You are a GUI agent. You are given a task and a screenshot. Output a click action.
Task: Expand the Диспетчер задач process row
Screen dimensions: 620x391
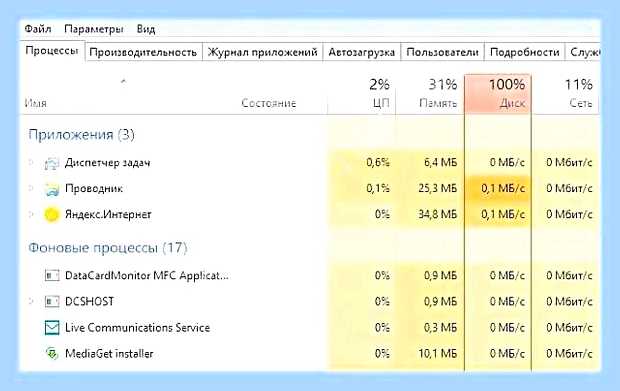(31, 162)
